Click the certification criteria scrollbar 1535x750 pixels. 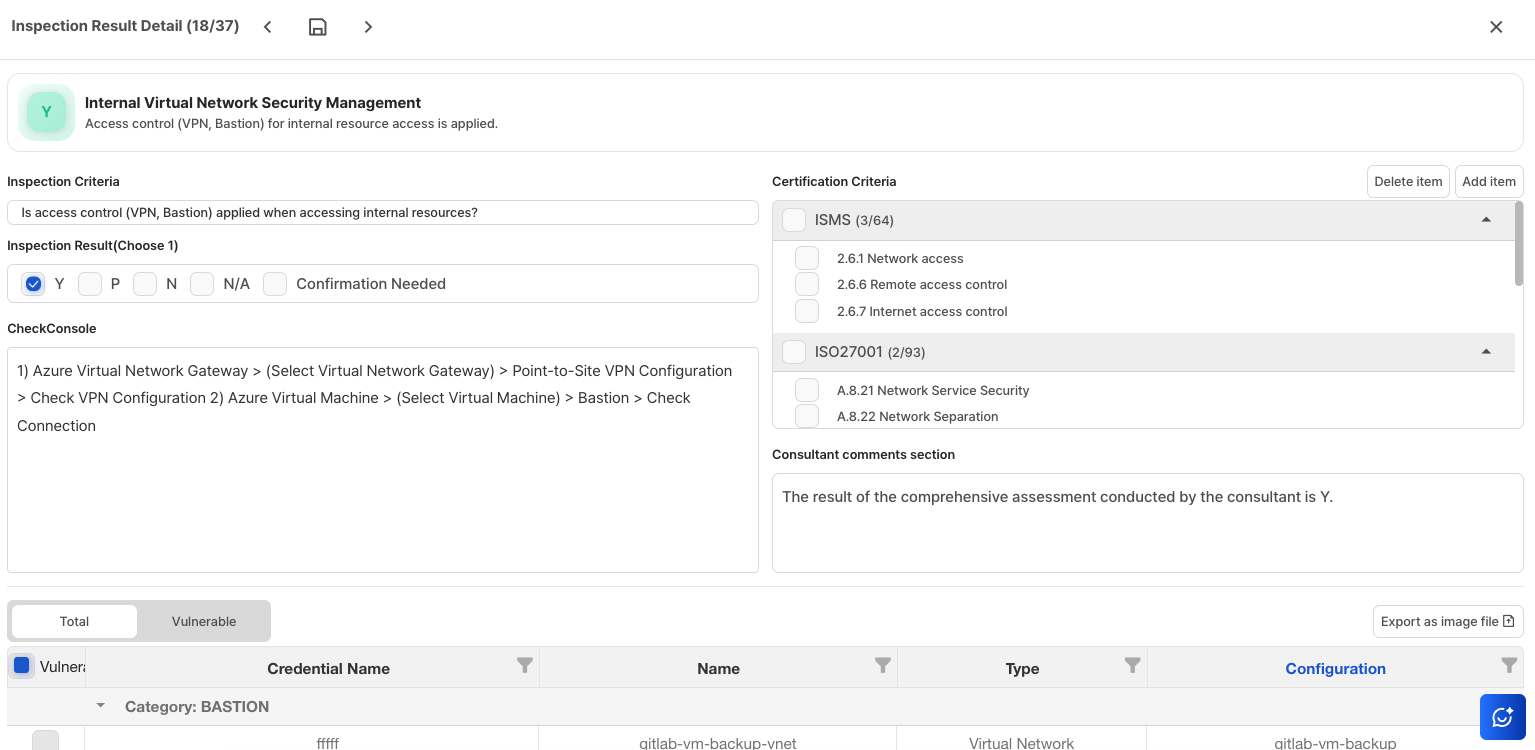1519,245
